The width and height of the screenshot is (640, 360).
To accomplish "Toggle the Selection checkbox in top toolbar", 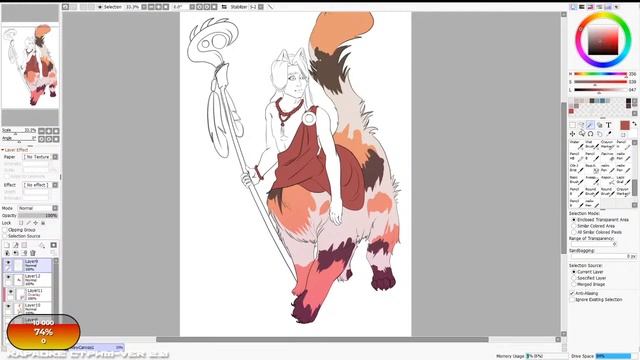I will 99,7.
